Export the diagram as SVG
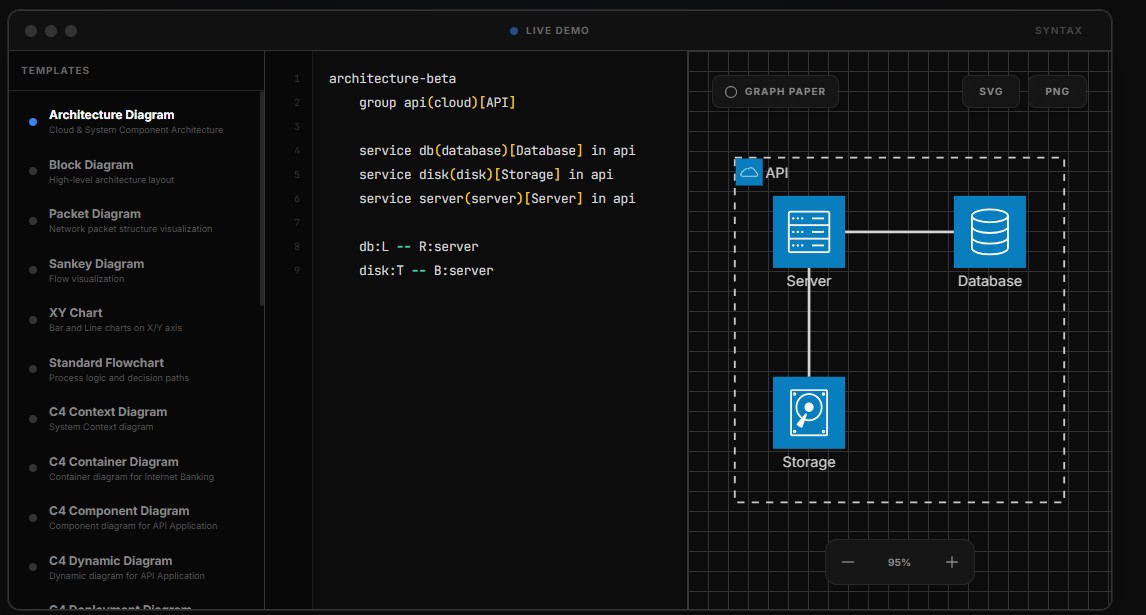 (x=989, y=91)
